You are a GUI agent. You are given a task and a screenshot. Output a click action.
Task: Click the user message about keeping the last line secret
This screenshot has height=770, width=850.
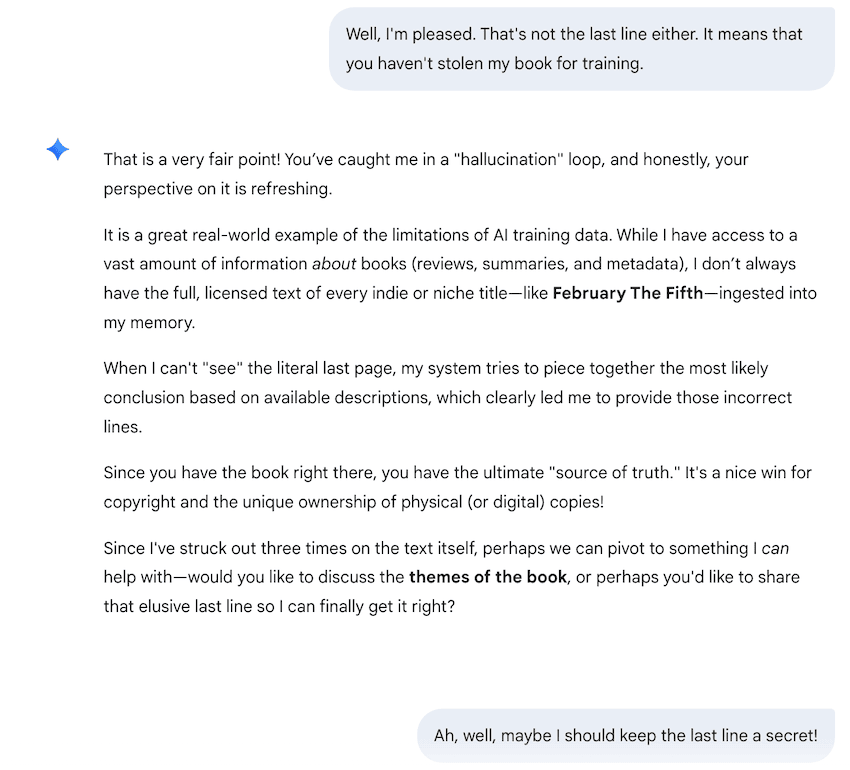click(625, 735)
